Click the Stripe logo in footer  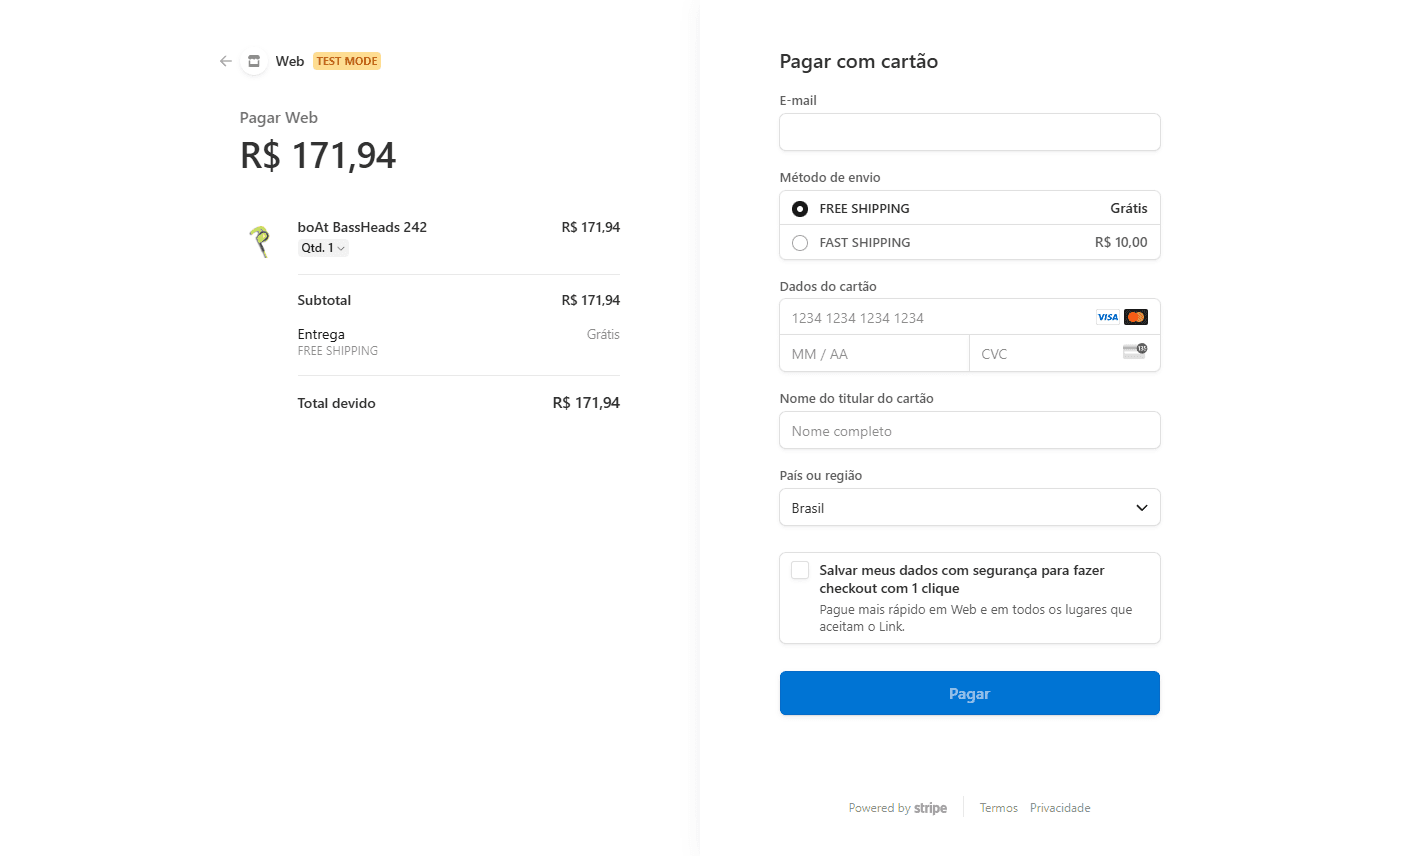click(x=930, y=808)
